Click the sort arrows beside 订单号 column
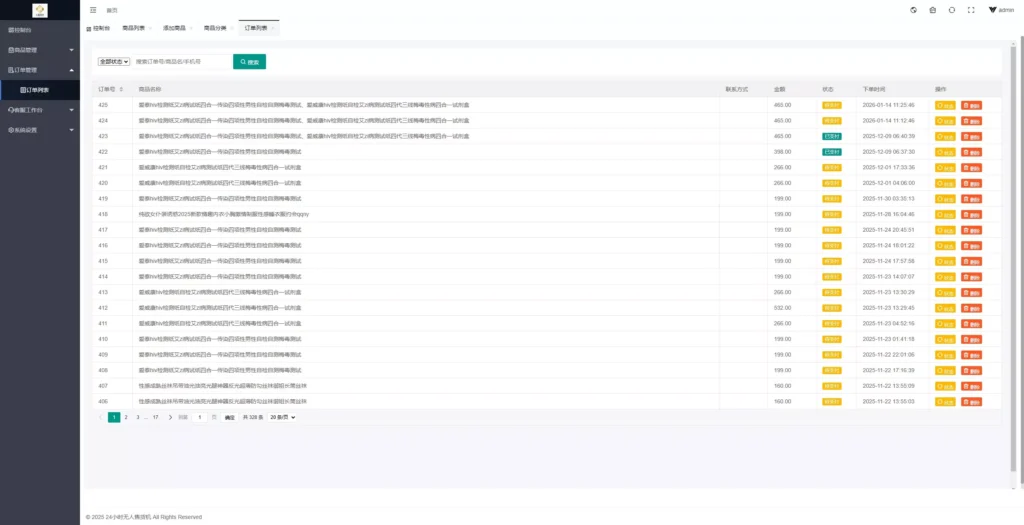1024x525 pixels. [121, 89]
